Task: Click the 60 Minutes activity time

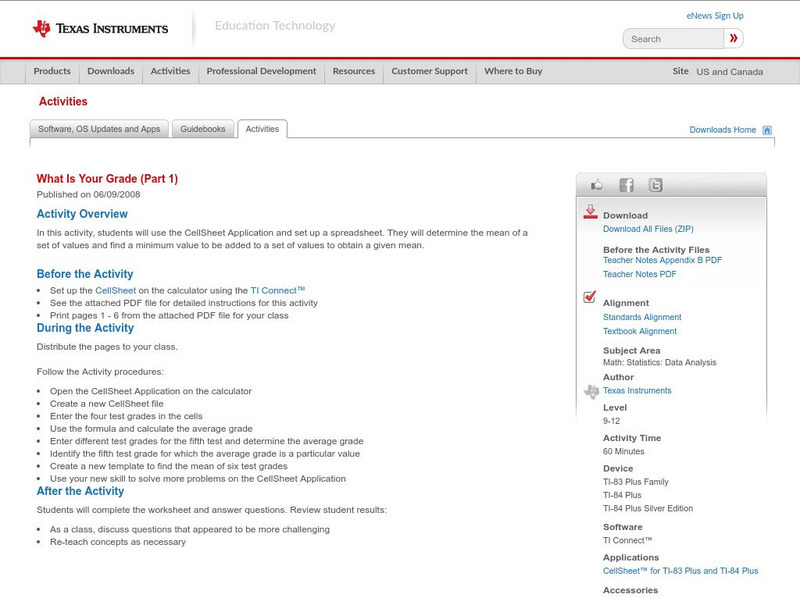Action: click(623, 452)
